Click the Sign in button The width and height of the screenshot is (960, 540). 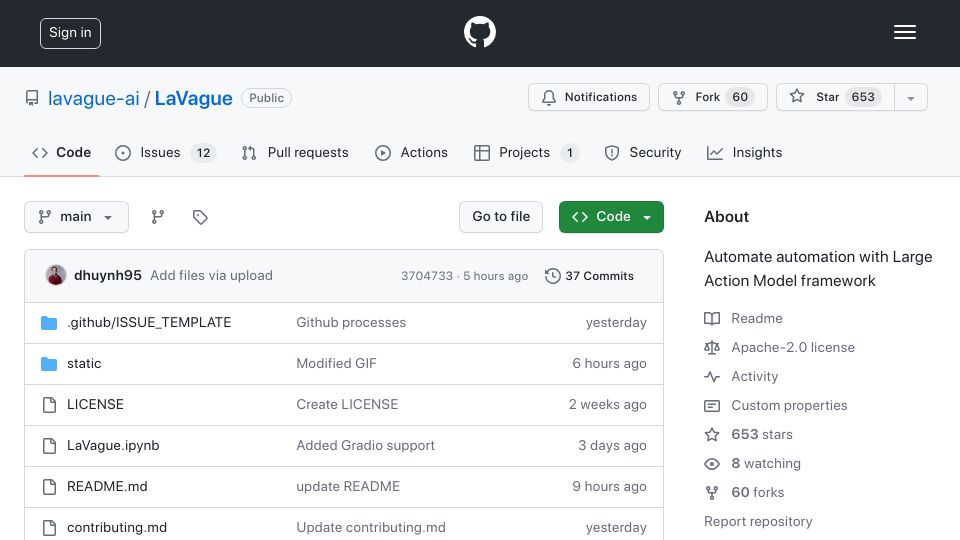(70, 33)
